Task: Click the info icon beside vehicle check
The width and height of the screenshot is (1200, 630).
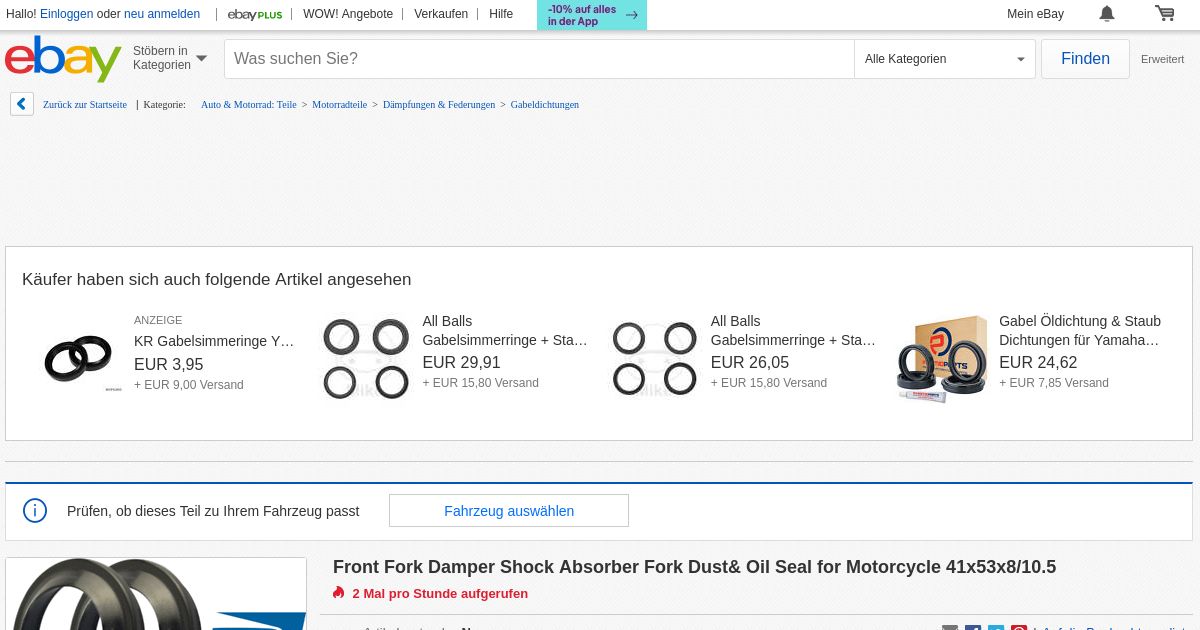Action: coord(35,511)
